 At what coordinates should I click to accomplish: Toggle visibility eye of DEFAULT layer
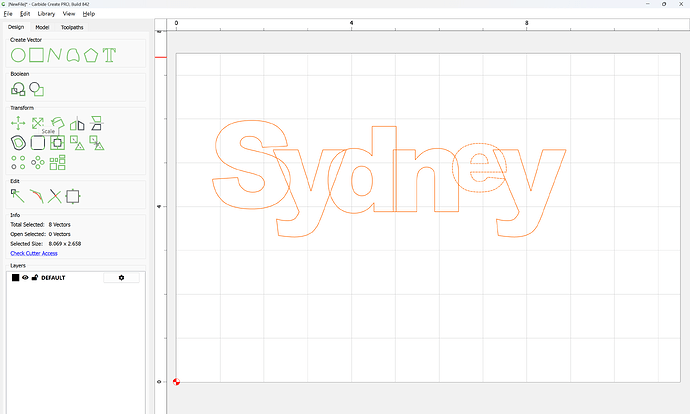pos(25,277)
